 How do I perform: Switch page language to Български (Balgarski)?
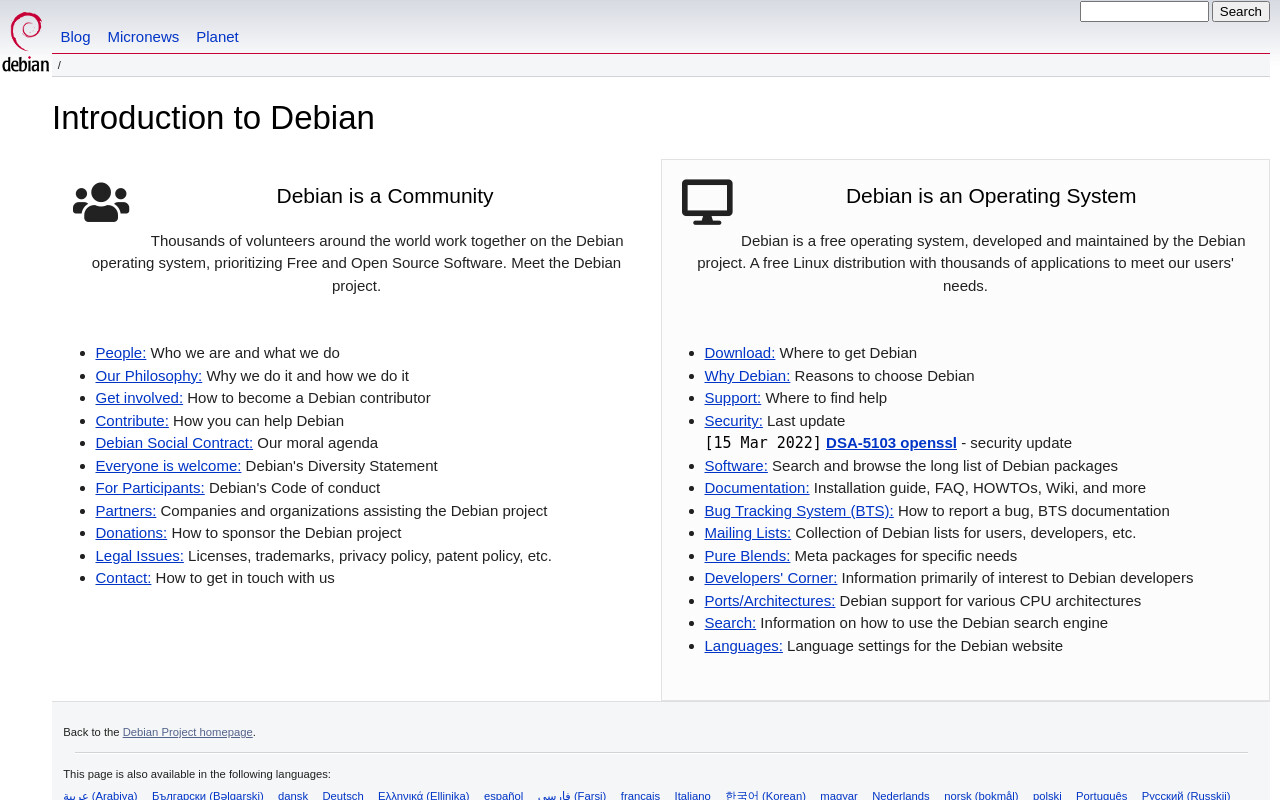[207, 795]
